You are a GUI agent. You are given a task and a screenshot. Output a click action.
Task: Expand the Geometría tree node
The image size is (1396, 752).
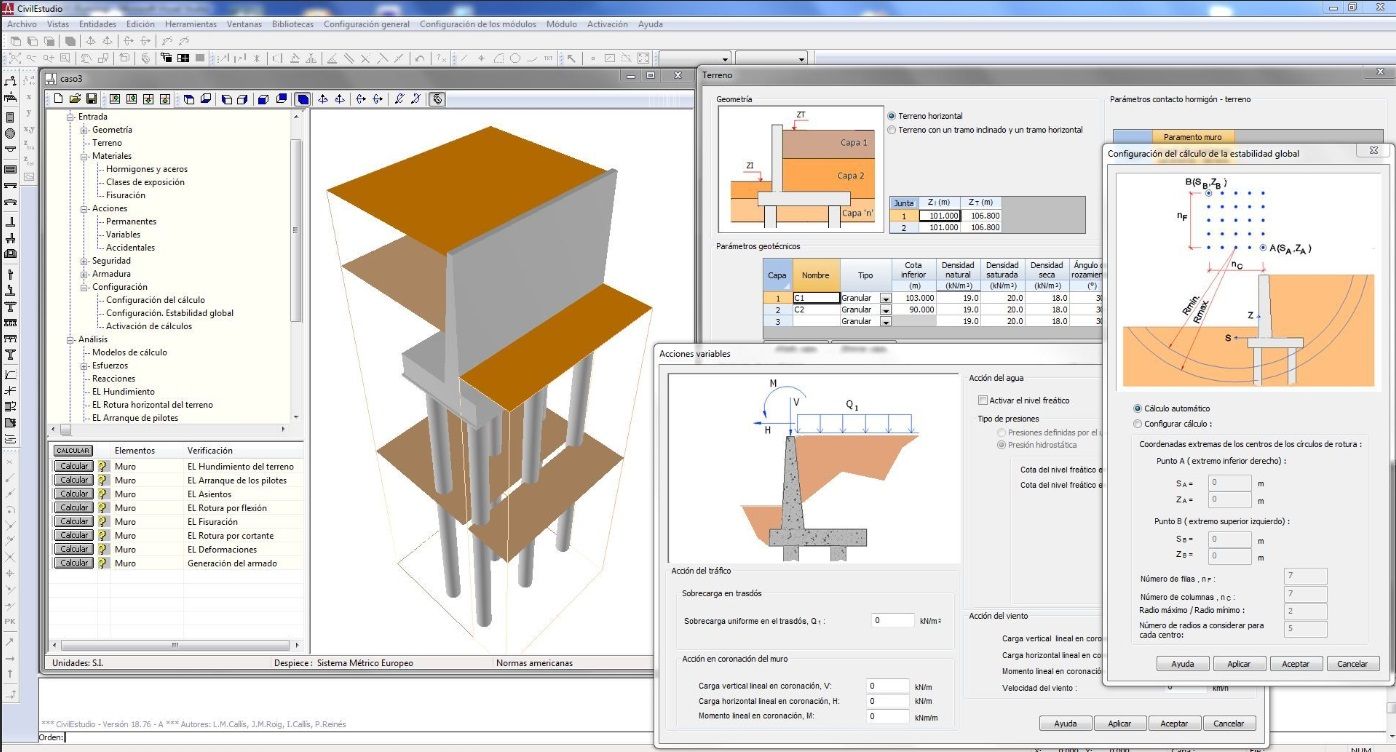tap(84, 130)
